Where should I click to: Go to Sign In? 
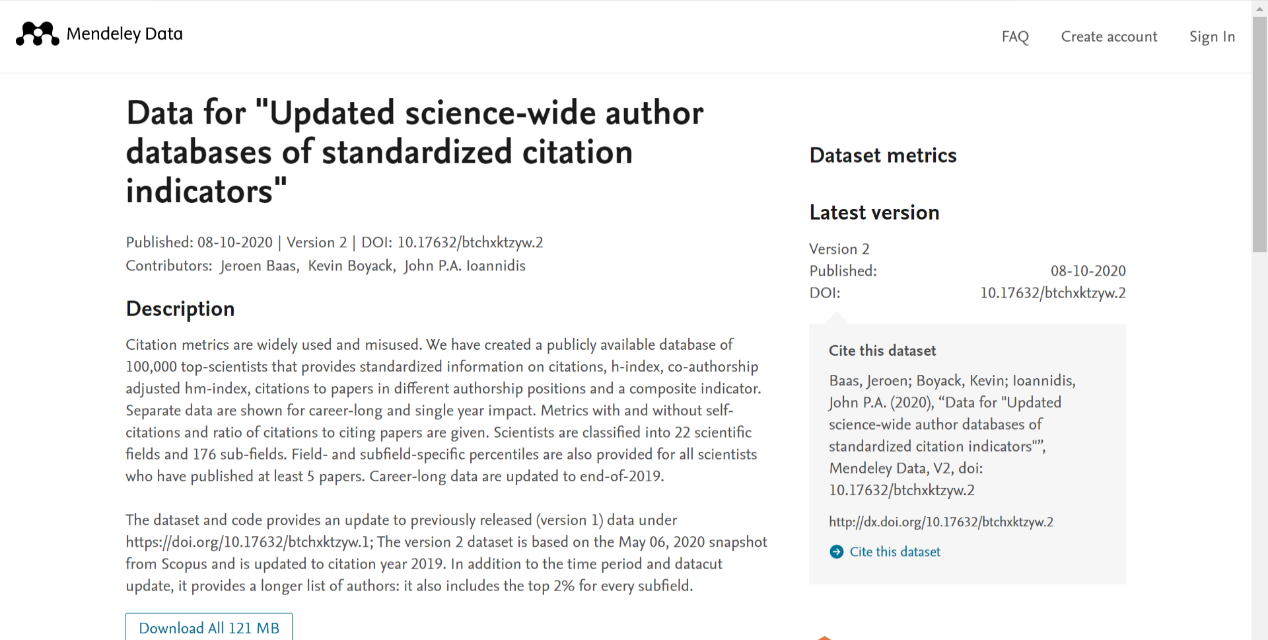1212,37
